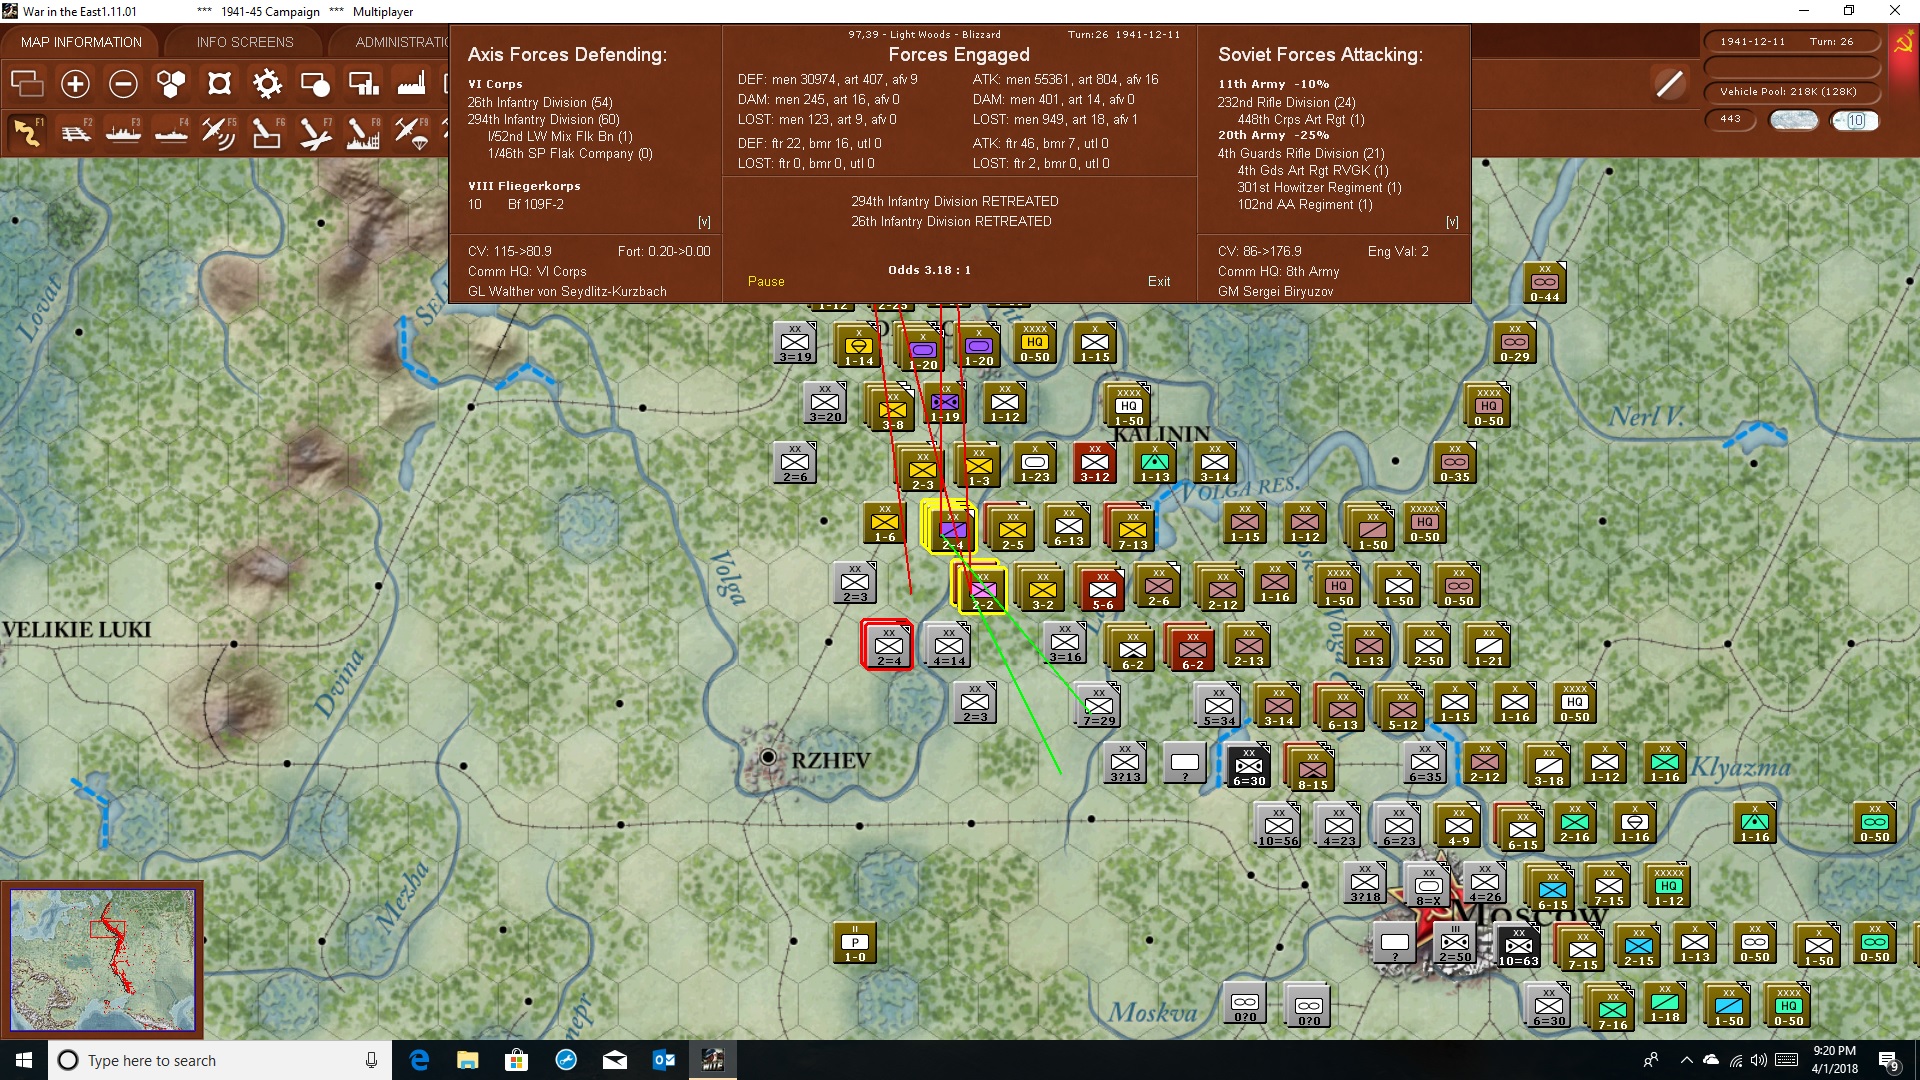The height and width of the screenshot is (1080, 1920).
Task: Click Pause in the combat report
Action: (x=766, y=282)
